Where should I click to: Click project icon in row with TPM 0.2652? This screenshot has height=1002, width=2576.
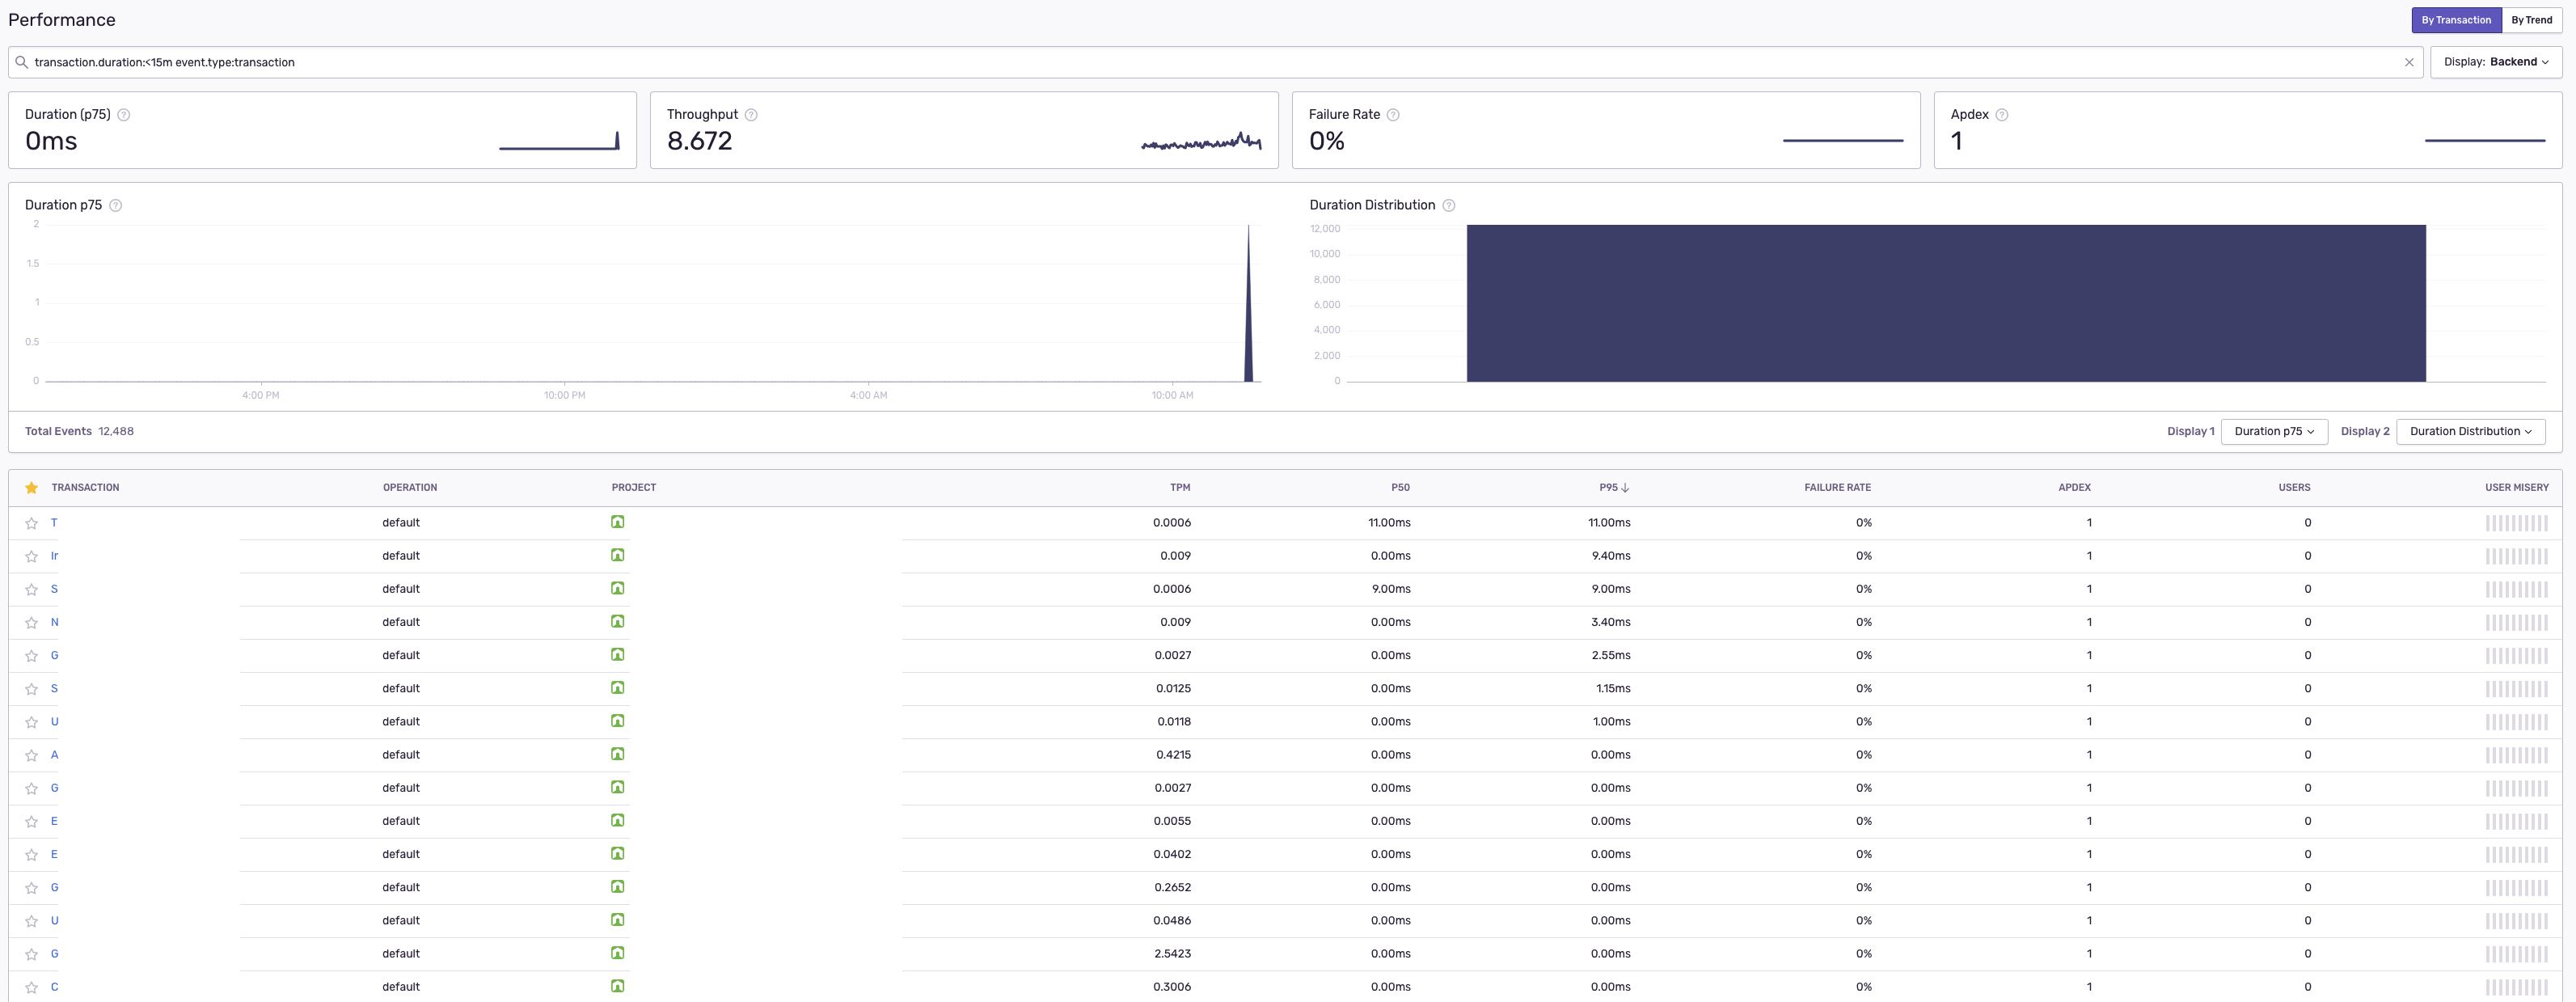tap(618, 887)
